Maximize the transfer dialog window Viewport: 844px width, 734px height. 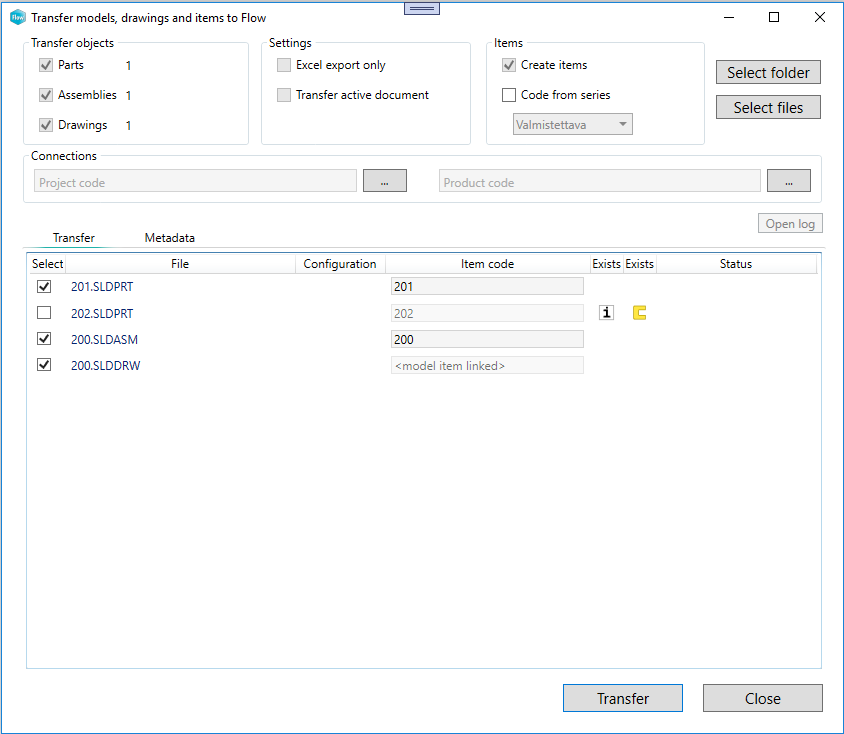click(774, 18)
